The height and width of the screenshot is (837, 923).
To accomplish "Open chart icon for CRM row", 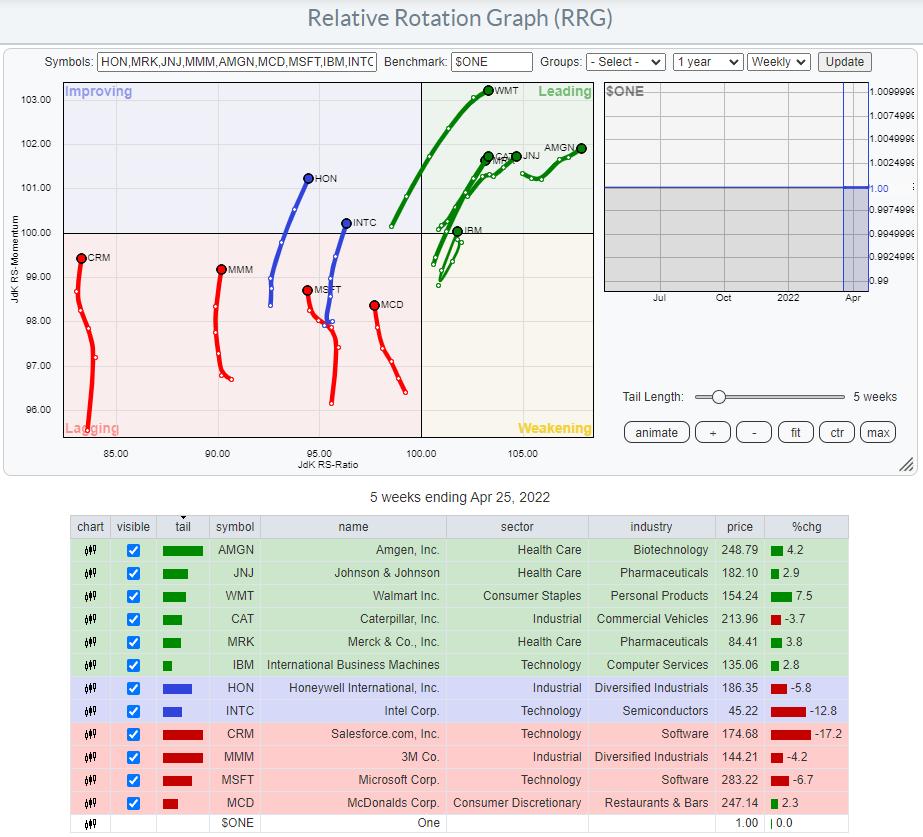I will click(x=90, y=734).
